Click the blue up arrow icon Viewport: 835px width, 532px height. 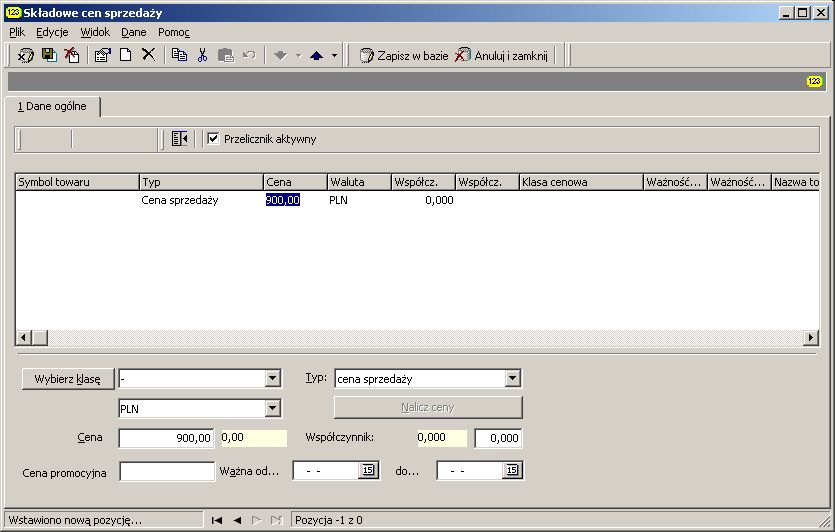(316, 55)
